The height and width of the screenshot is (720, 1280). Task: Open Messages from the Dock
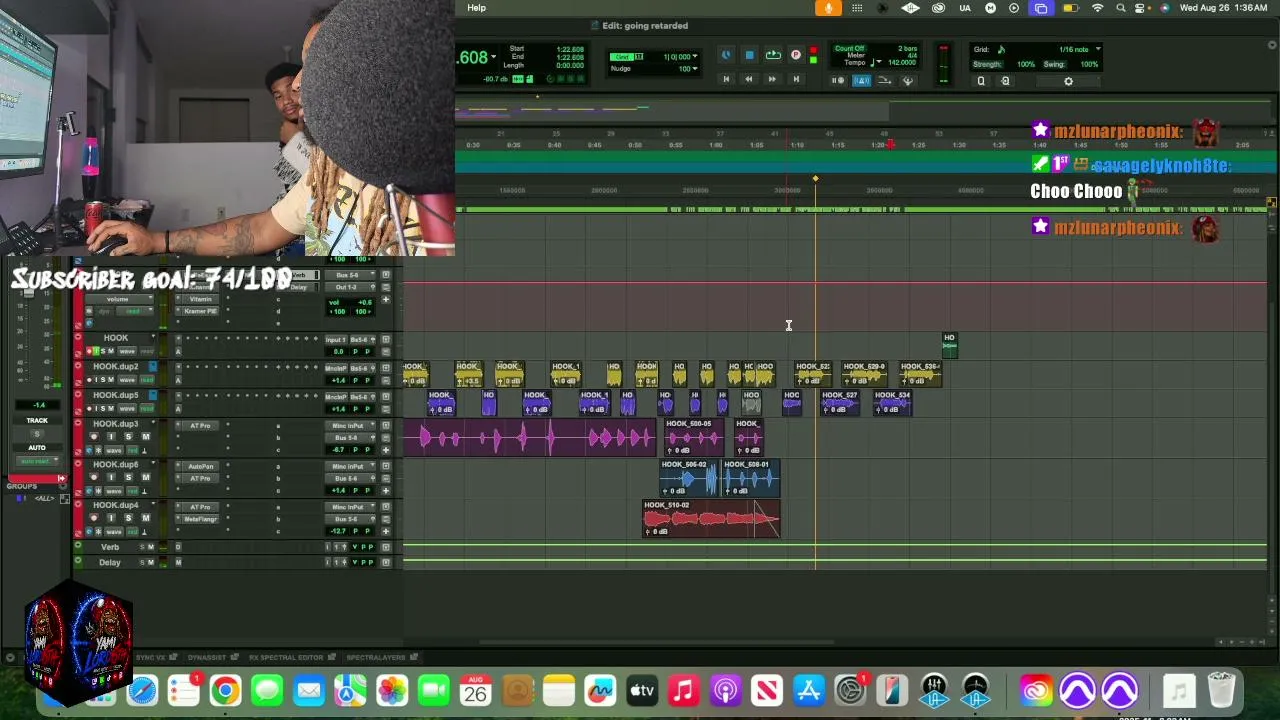click(x=267, y=690)
